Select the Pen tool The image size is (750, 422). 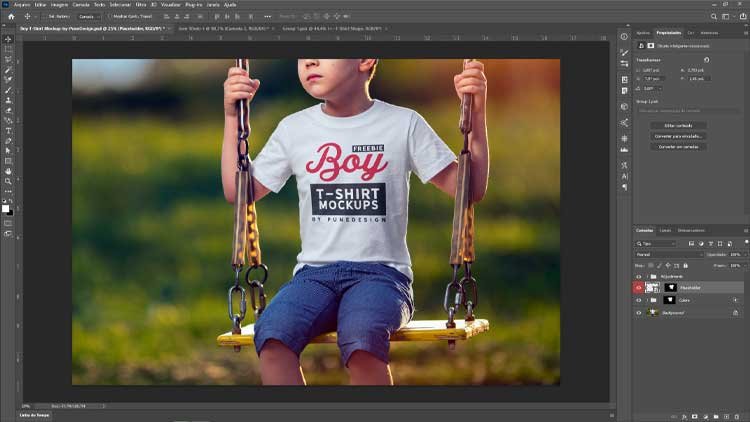pyautogui.click(x=8, y=141)
